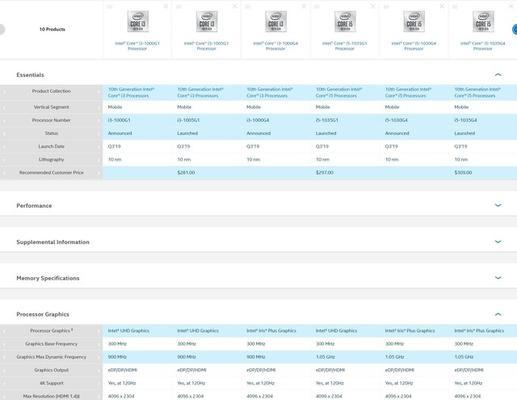Screen dimensions: 517x400
Task: Tick the Launch Date row highlight checkbox
Action: pyautogui.click(x=4, y=147)
